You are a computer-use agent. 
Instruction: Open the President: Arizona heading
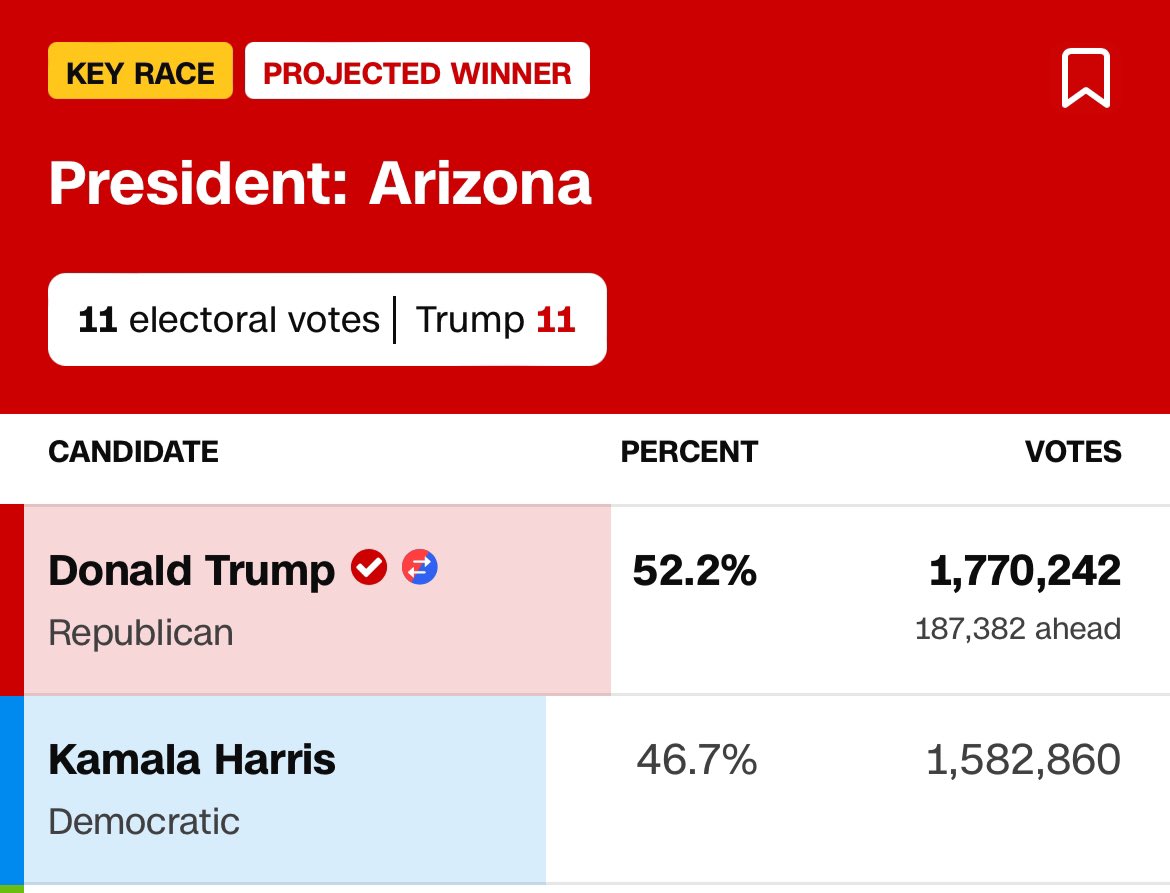(320, 184)
